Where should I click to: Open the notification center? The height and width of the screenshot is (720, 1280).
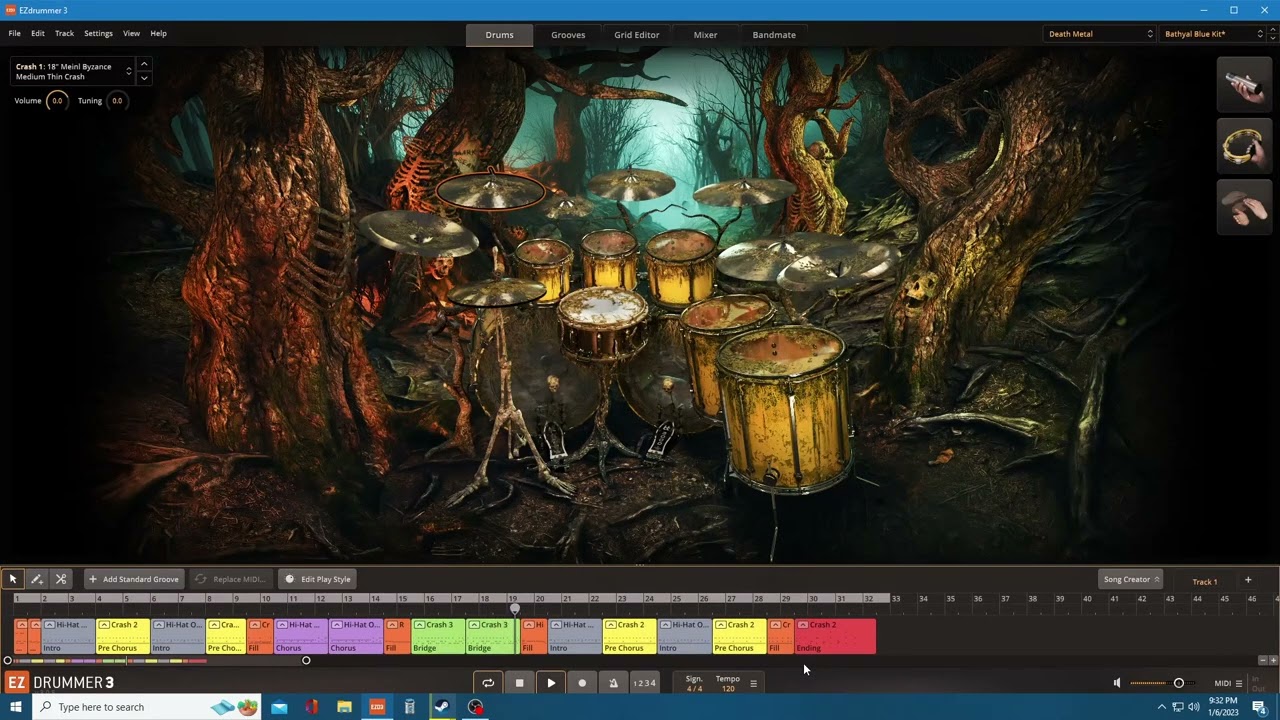[x=1260, y=707]
